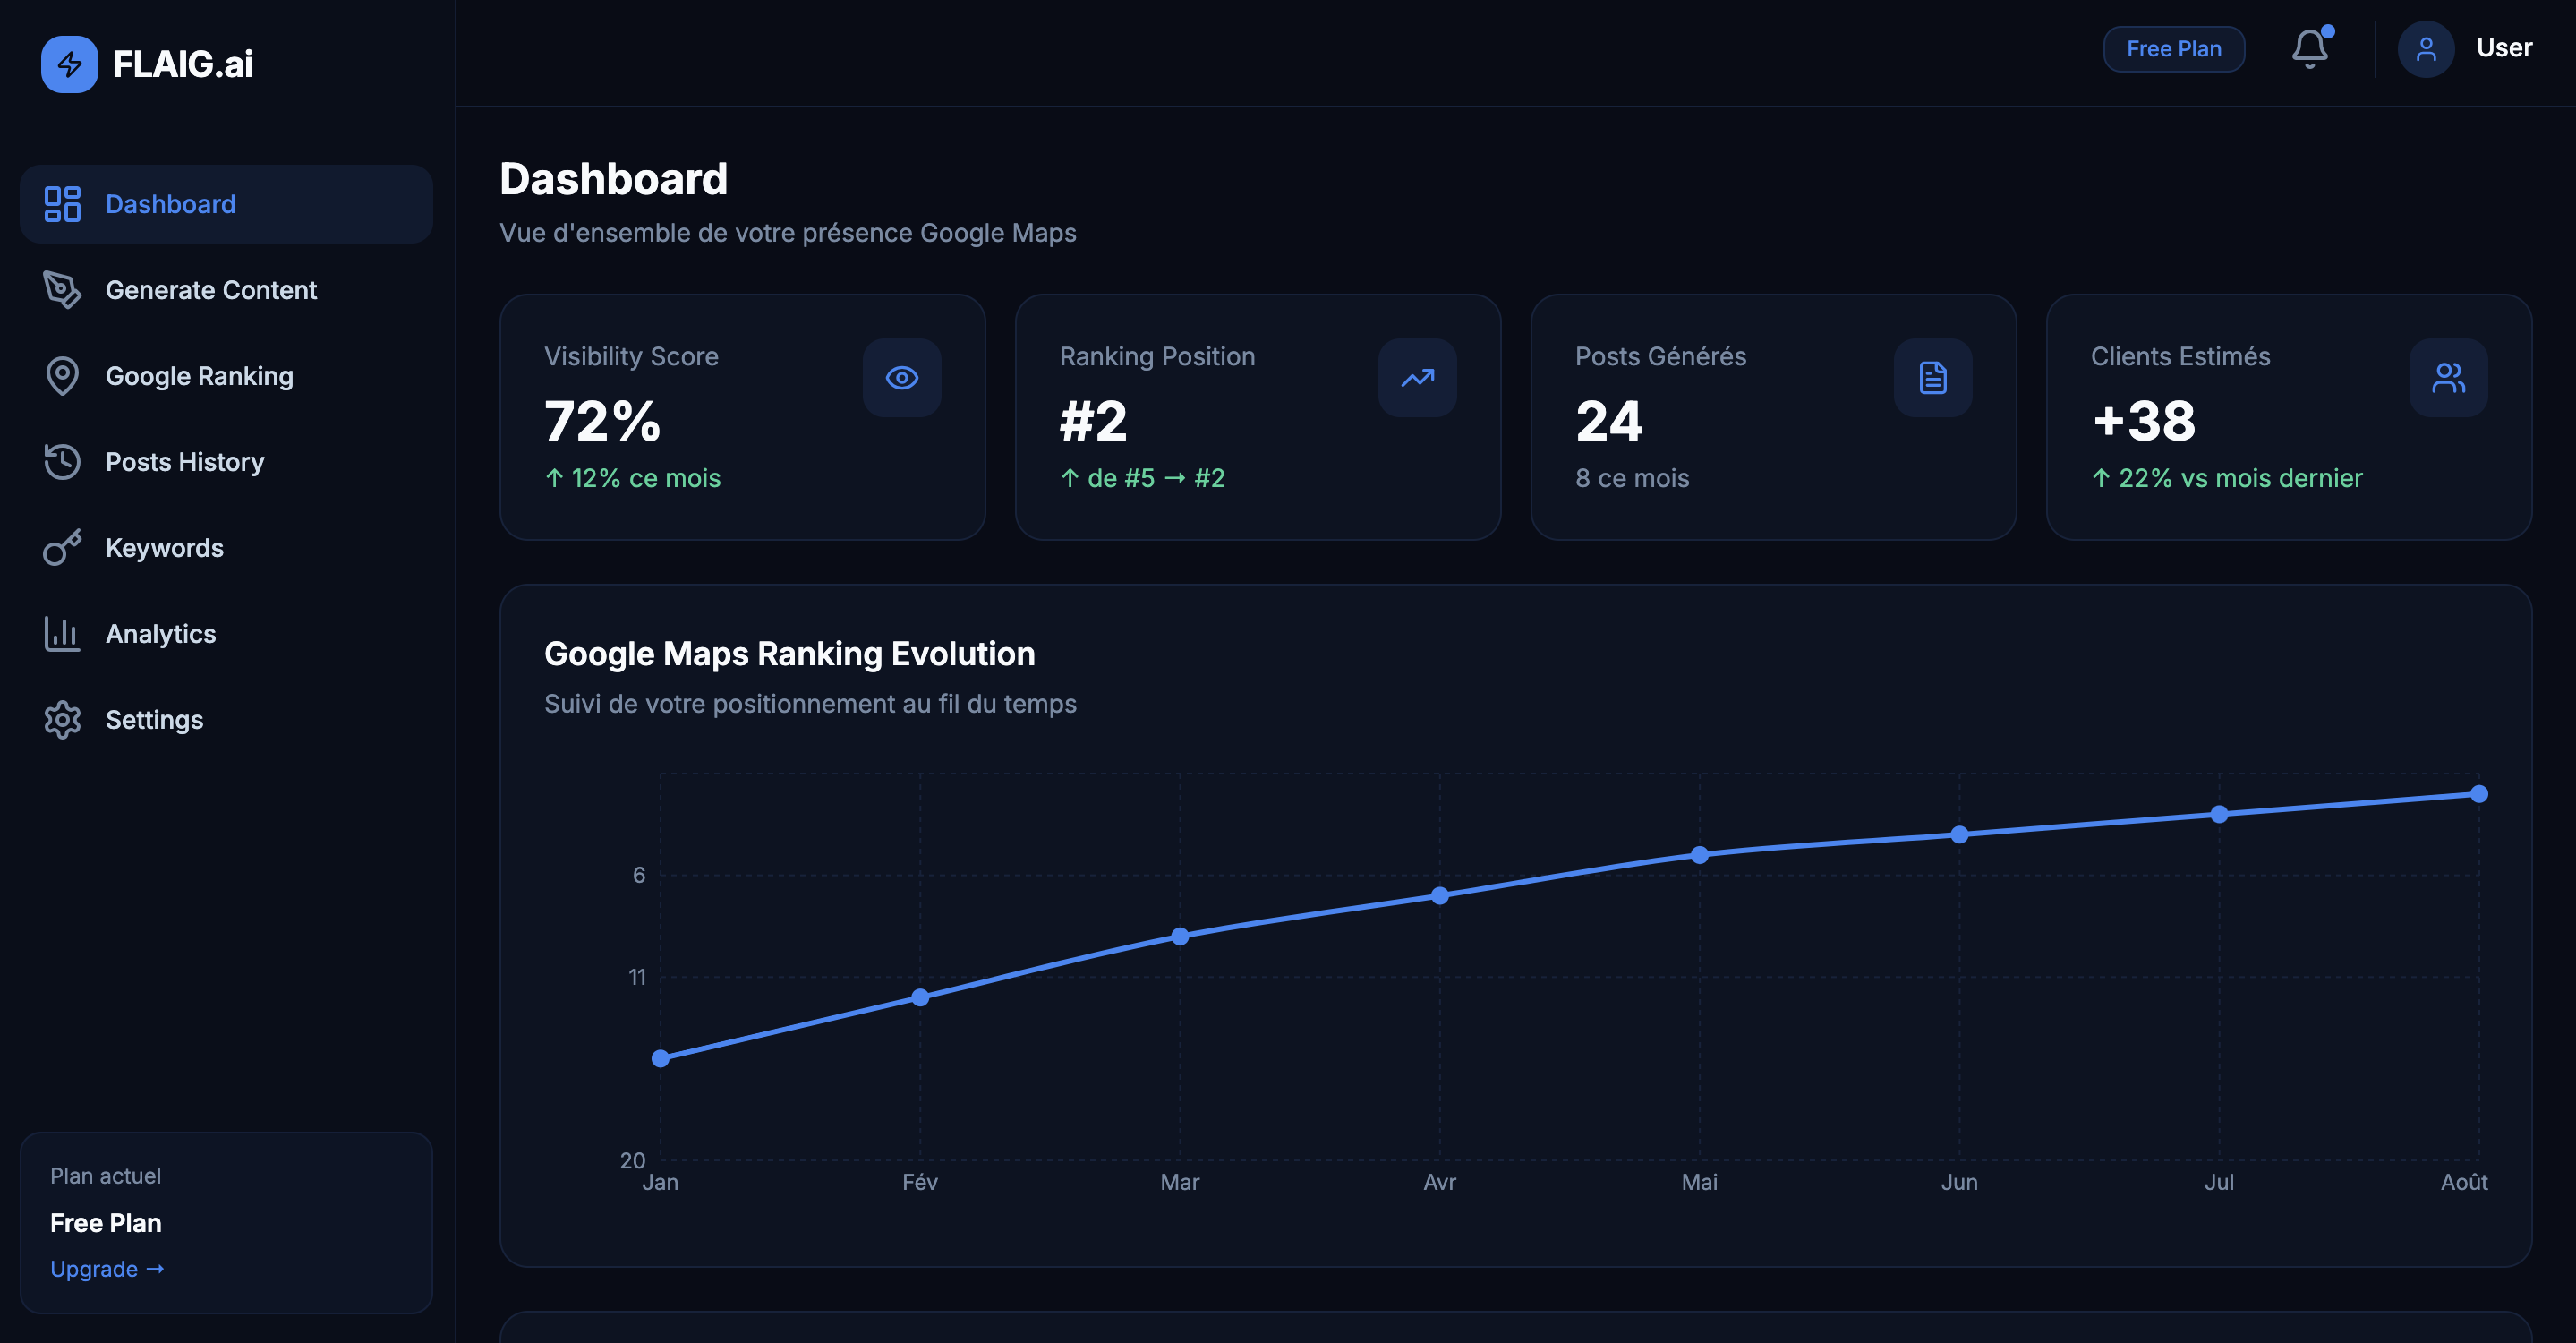
Task: Go to Generate Content page
Action: tap(226, 290)
